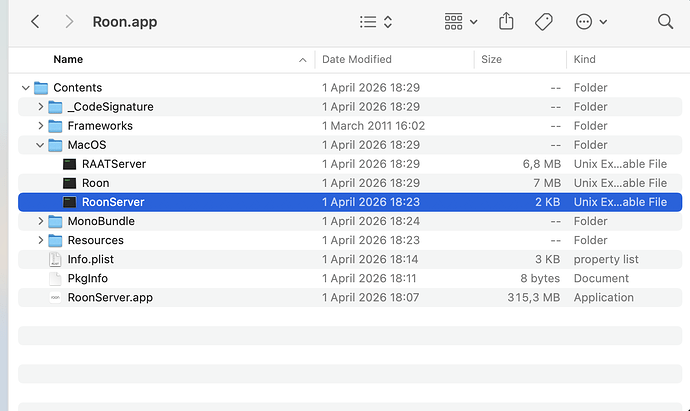Select the PkgInfo file name
The height and width of the screenshot is (411, 690).
coord(88,279)
